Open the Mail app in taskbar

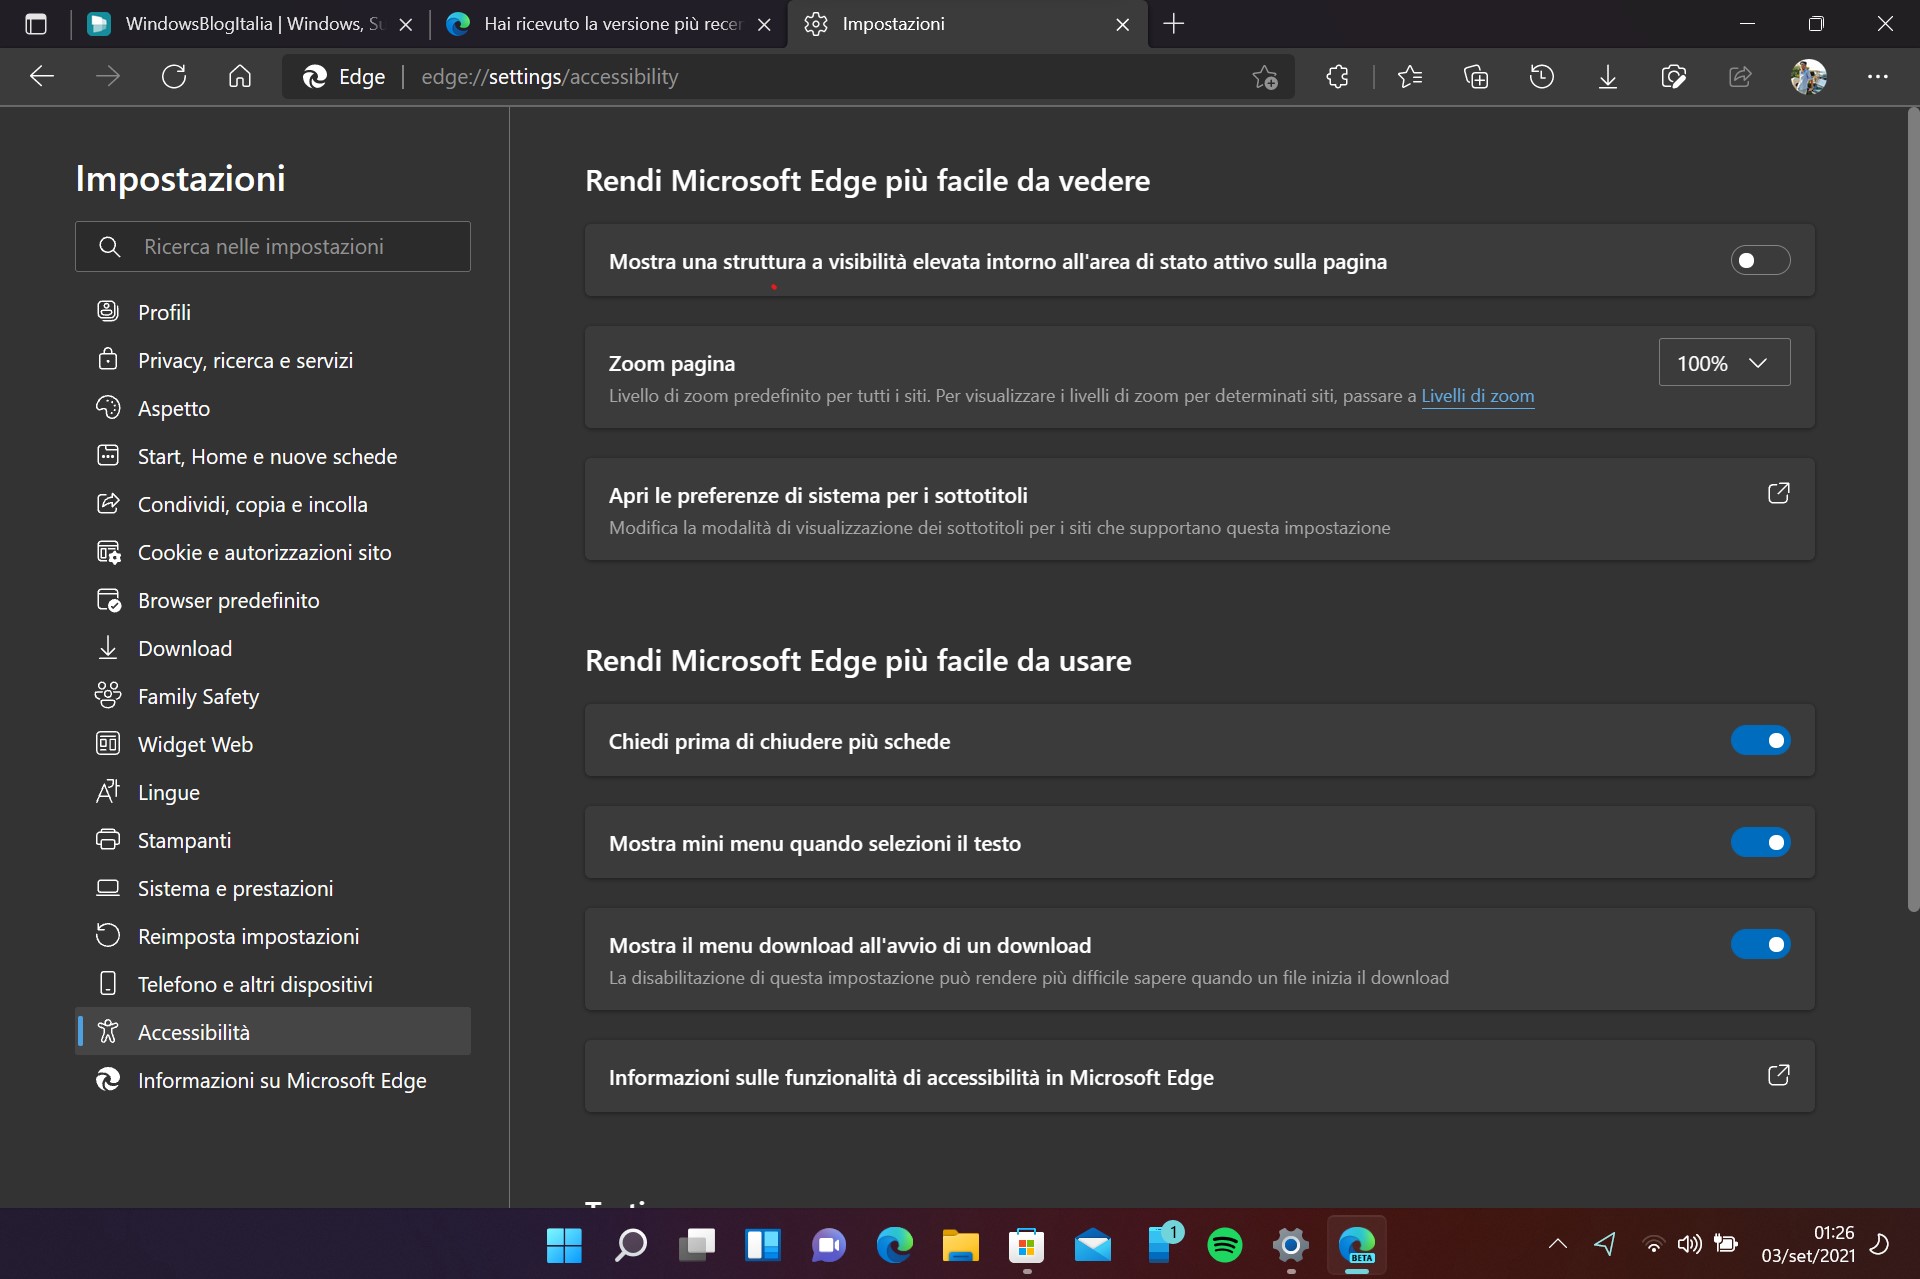tap(1093, 1245)
